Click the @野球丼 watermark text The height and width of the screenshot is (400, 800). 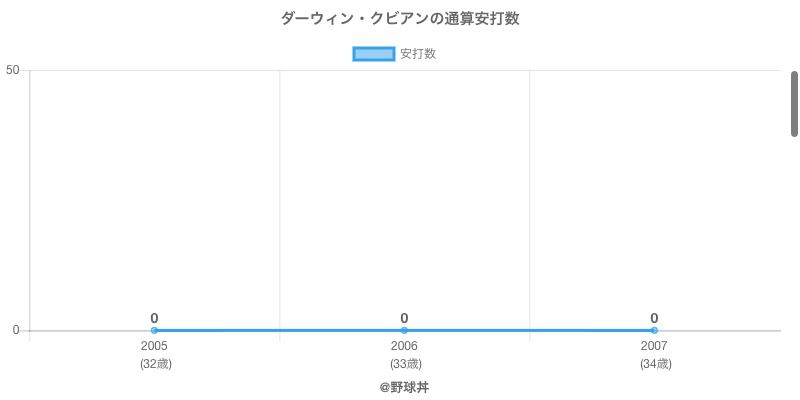404,387
